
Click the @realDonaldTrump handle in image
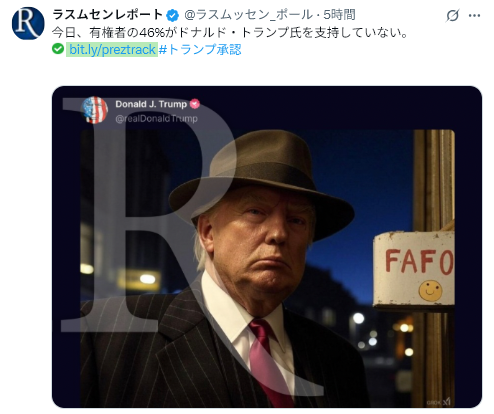coord(156,119)
